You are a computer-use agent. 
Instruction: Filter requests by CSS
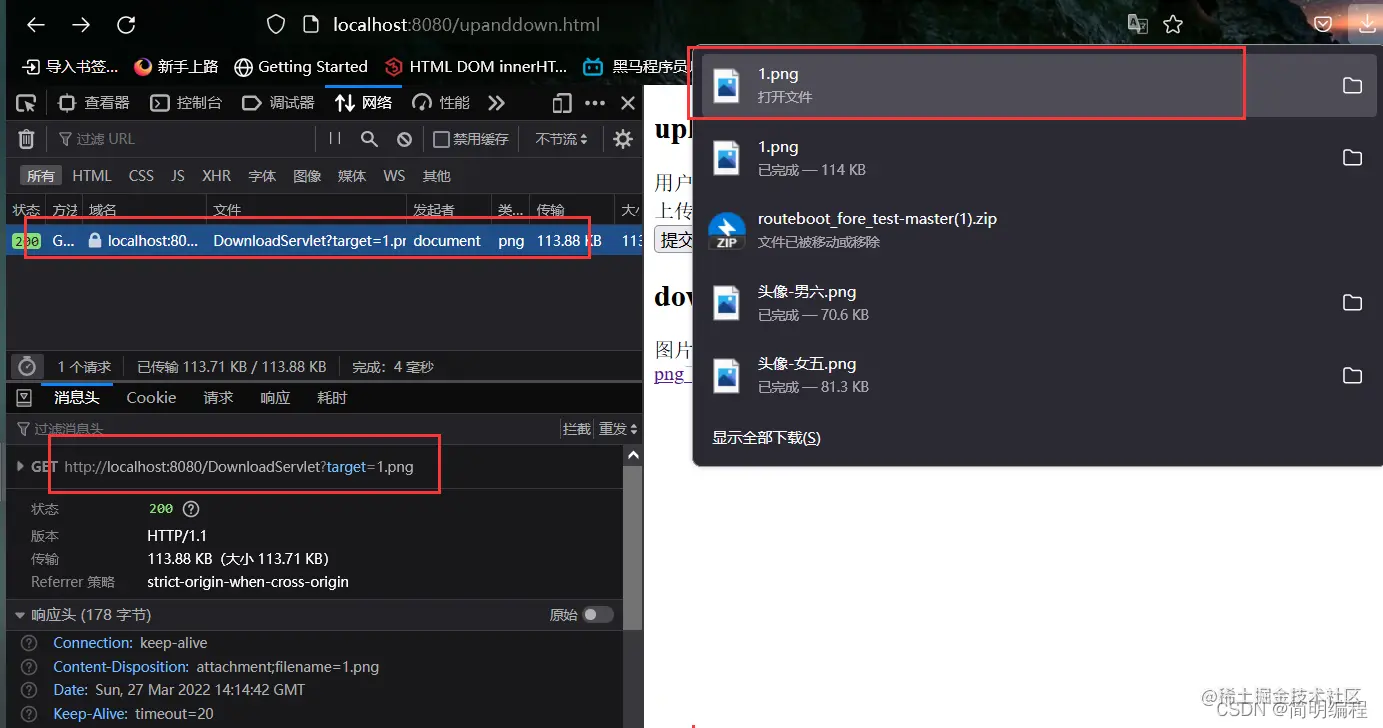[141, 176]
